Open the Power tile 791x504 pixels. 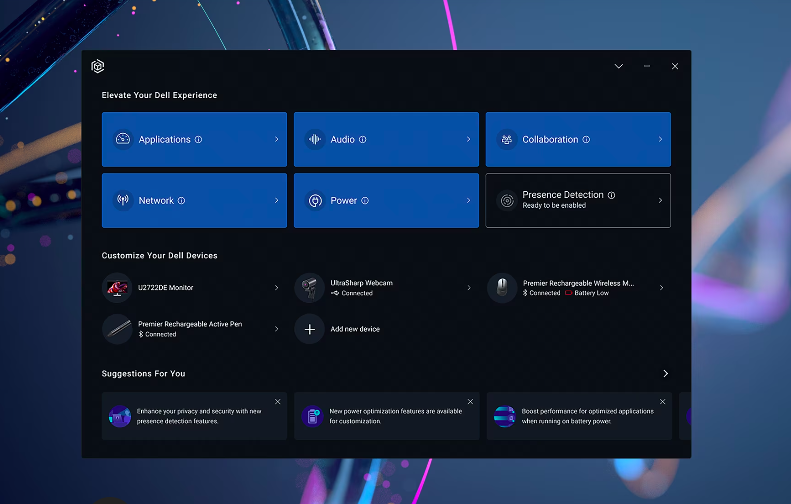coord(386,200)
